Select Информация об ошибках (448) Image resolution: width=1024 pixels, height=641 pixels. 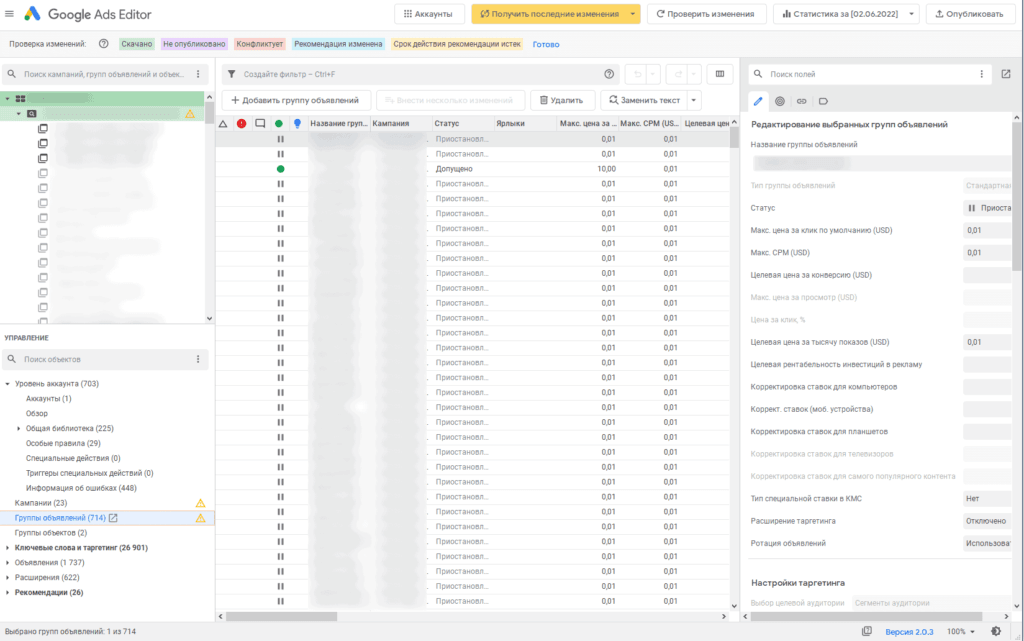pyautogui.click(x=81, y=488)
